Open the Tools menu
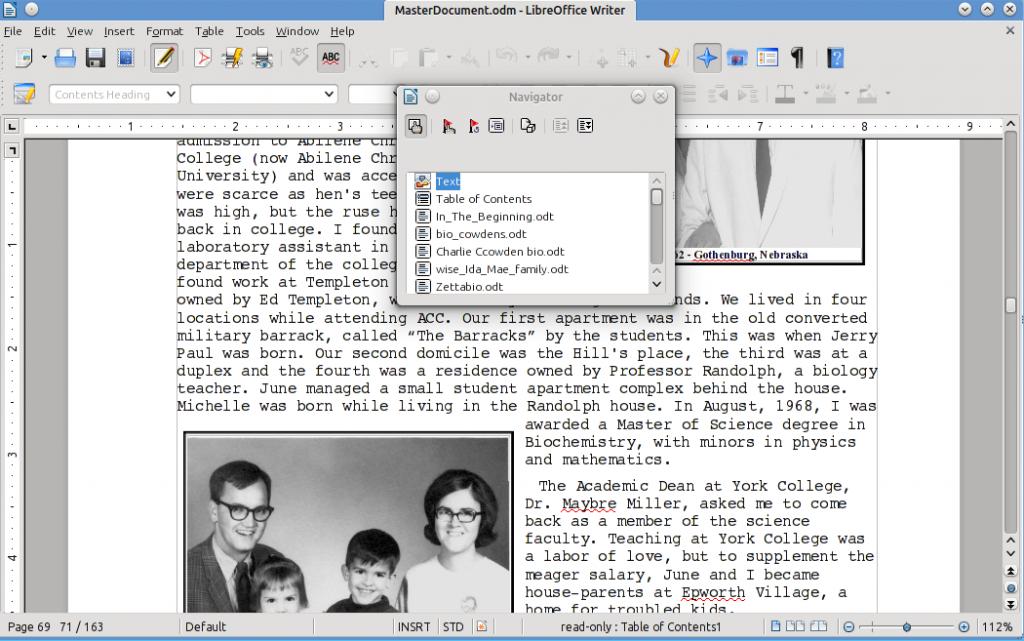Screen dimensions: 1024x641 [249, 31]
